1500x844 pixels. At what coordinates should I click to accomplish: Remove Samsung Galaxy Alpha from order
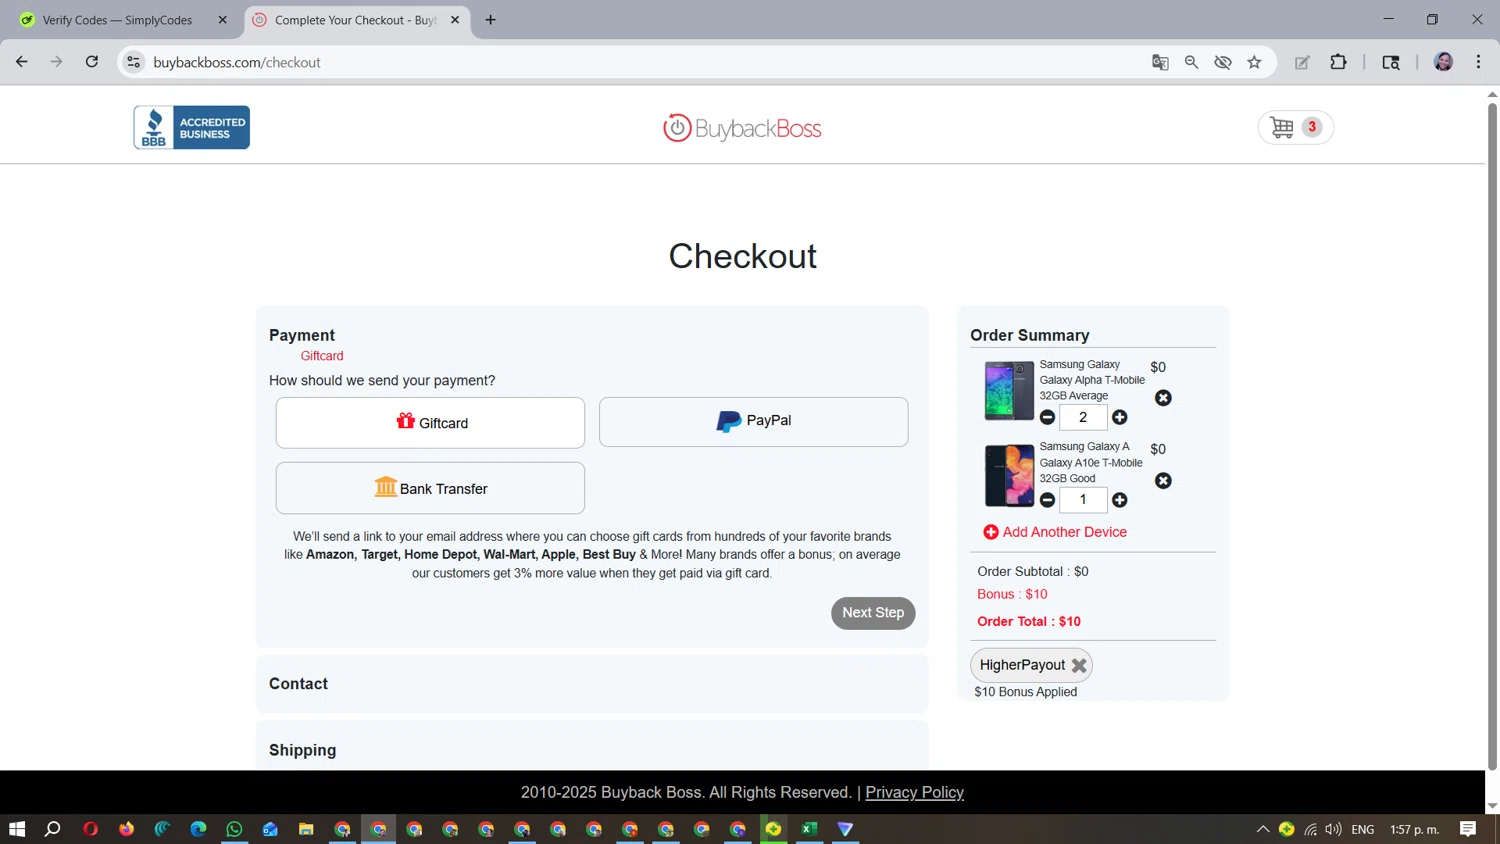pos(1163,398)
